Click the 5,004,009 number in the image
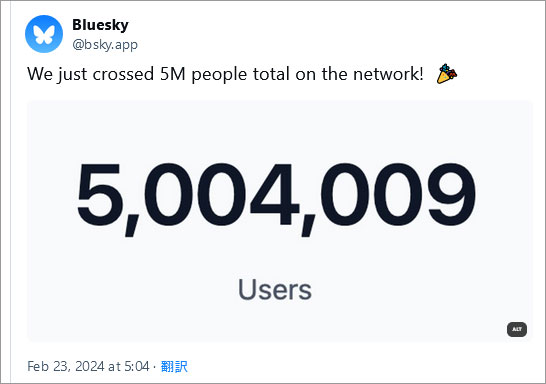 (276, 196)
